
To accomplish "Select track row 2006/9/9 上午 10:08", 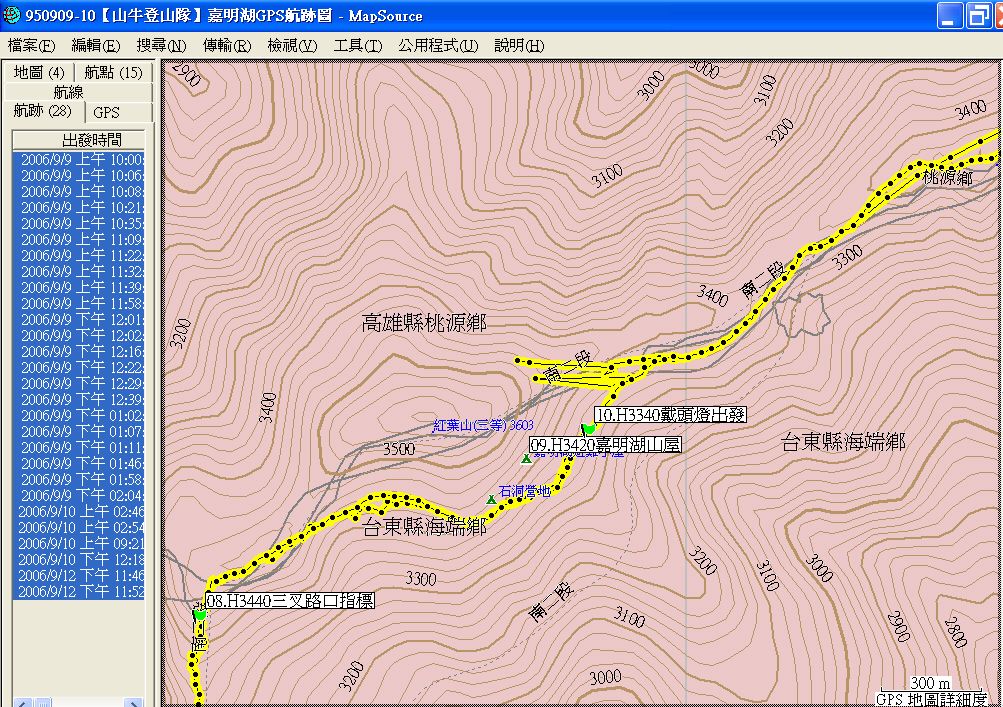I will (x=79, y=191).
